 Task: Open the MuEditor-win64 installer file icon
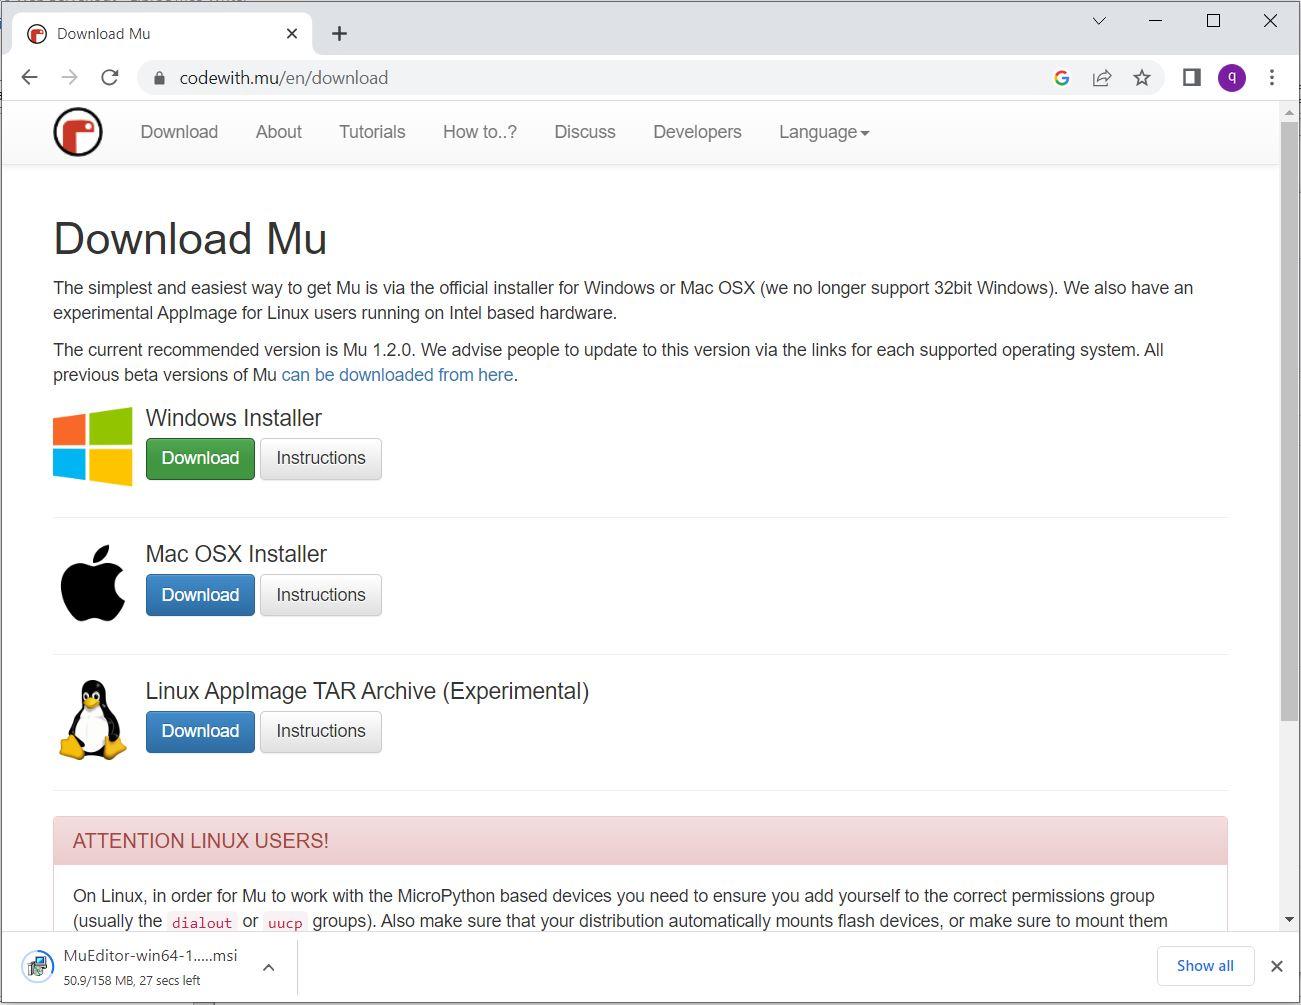(37, 965)
